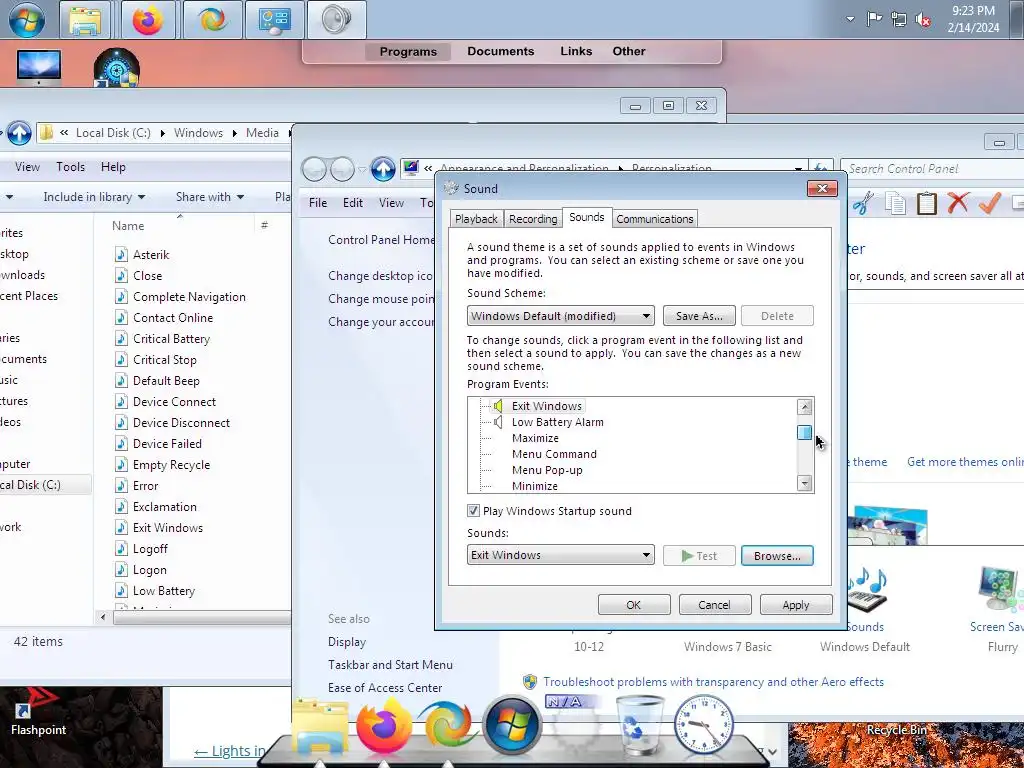Viewport: 1024px width, 768px height.
Task: Open the Start orb in the top taskbar
Action: point(26,19)
